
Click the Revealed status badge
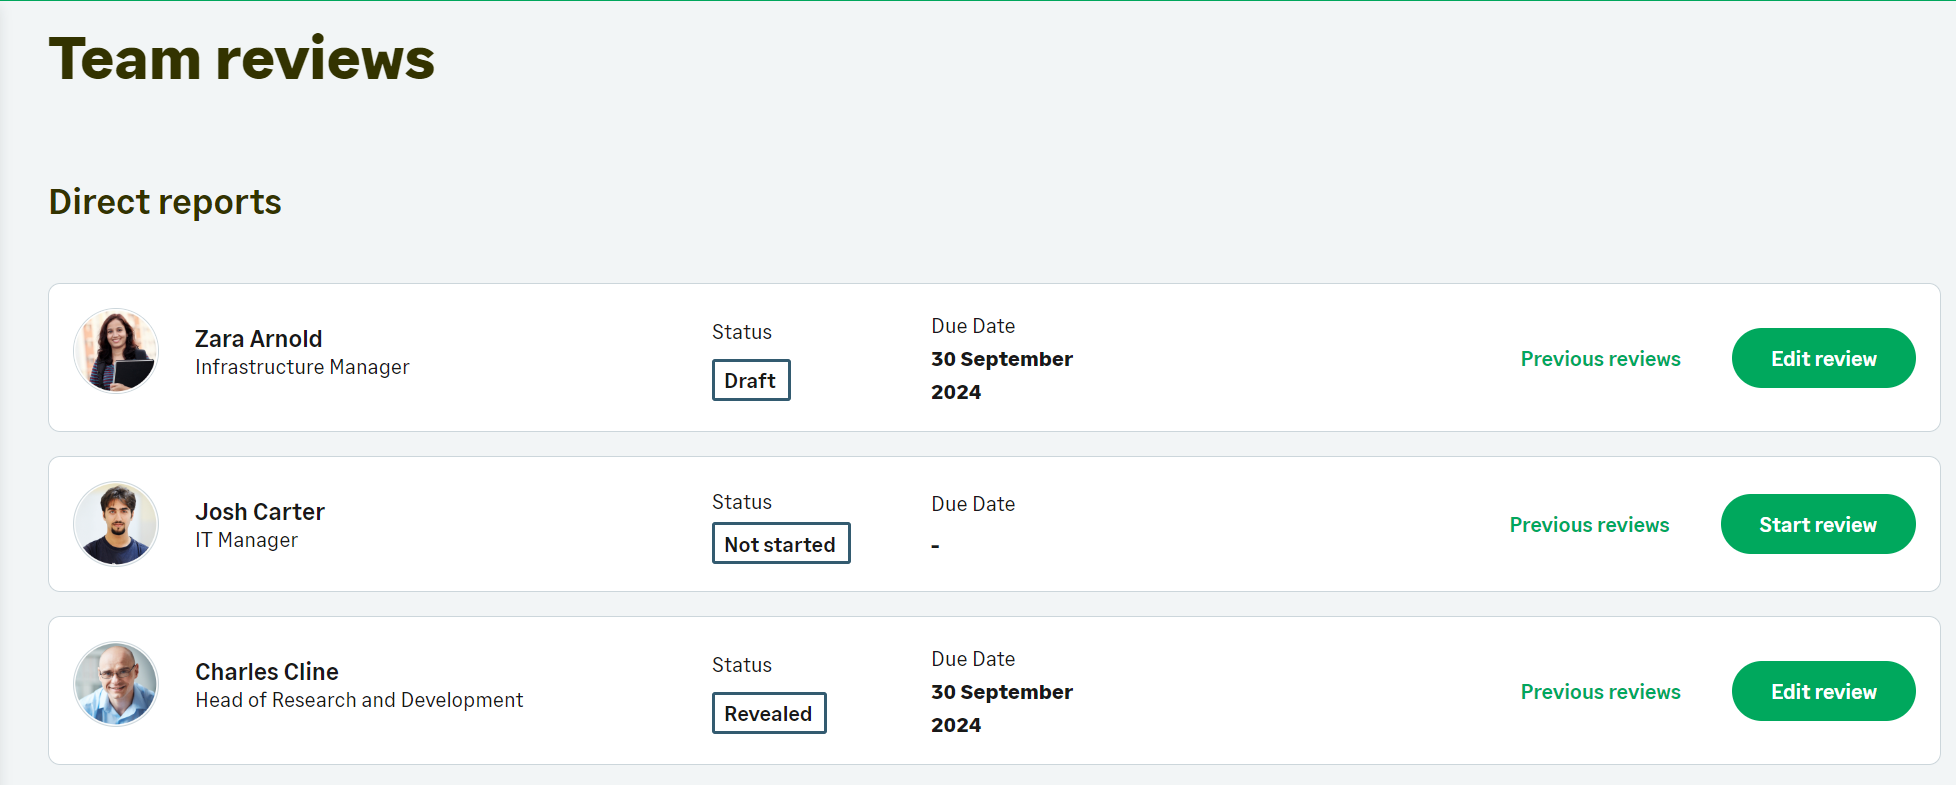click(x=768, y=713)
